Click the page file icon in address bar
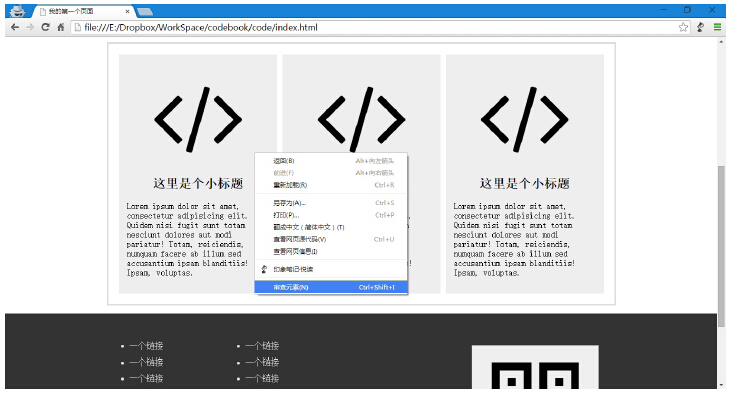 [x=78, y=28]
